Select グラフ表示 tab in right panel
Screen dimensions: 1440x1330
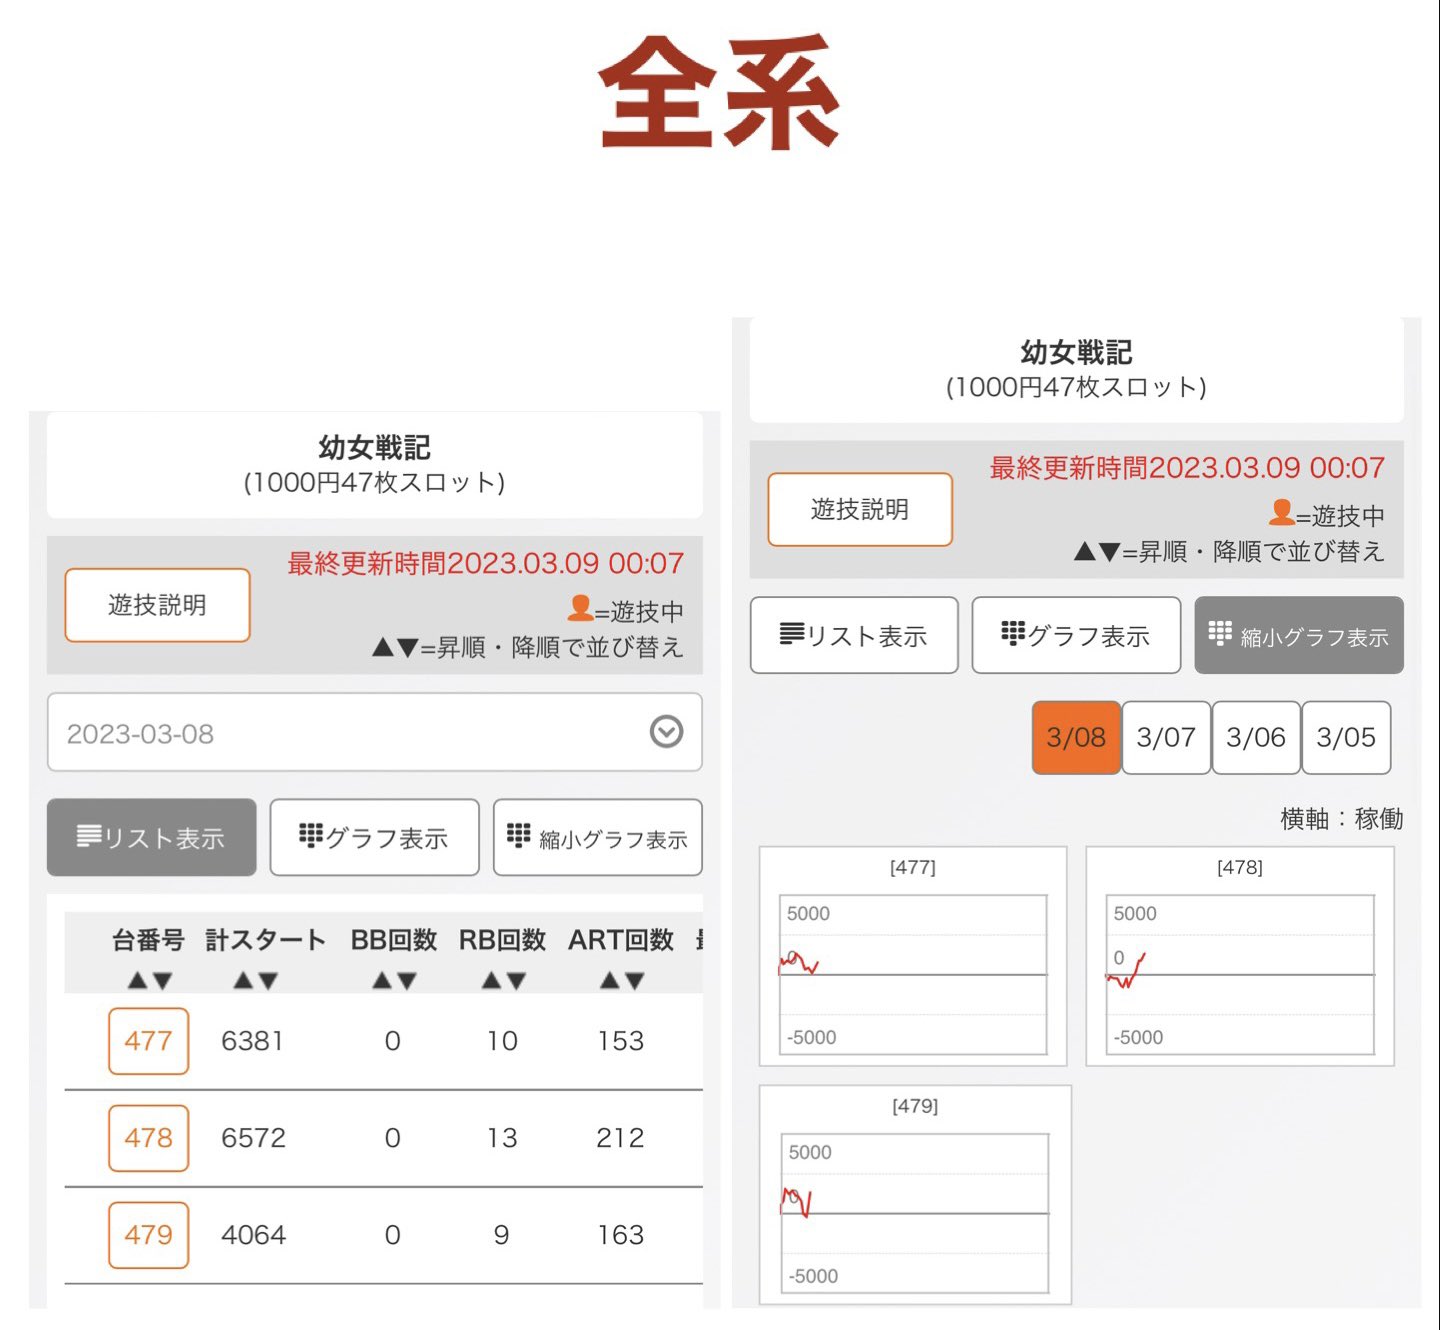point(1076,635)
